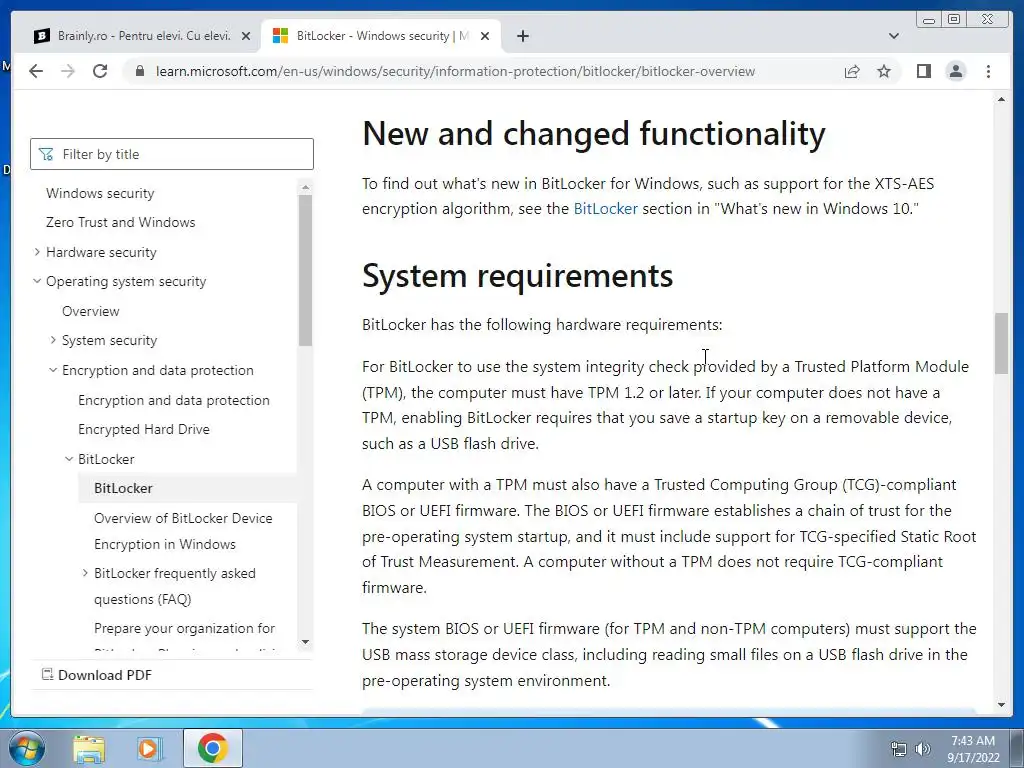Screen dimensions: 1024x768
Task: Launch Windows Media Player from the taskbar
Action: [x=148, y=748]
